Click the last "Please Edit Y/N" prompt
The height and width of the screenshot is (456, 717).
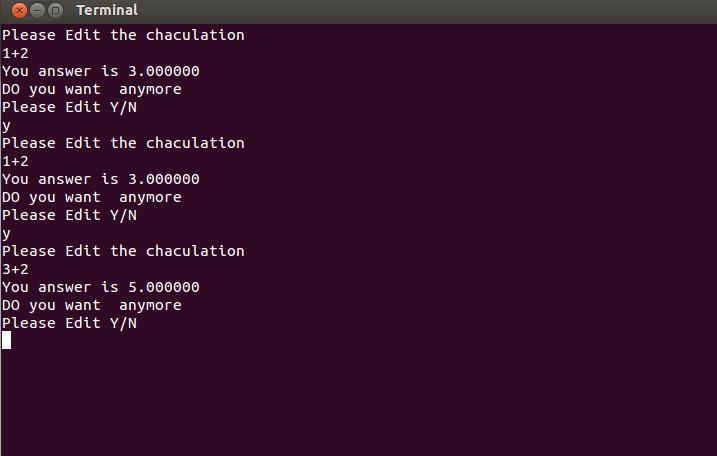coord(70,323)
